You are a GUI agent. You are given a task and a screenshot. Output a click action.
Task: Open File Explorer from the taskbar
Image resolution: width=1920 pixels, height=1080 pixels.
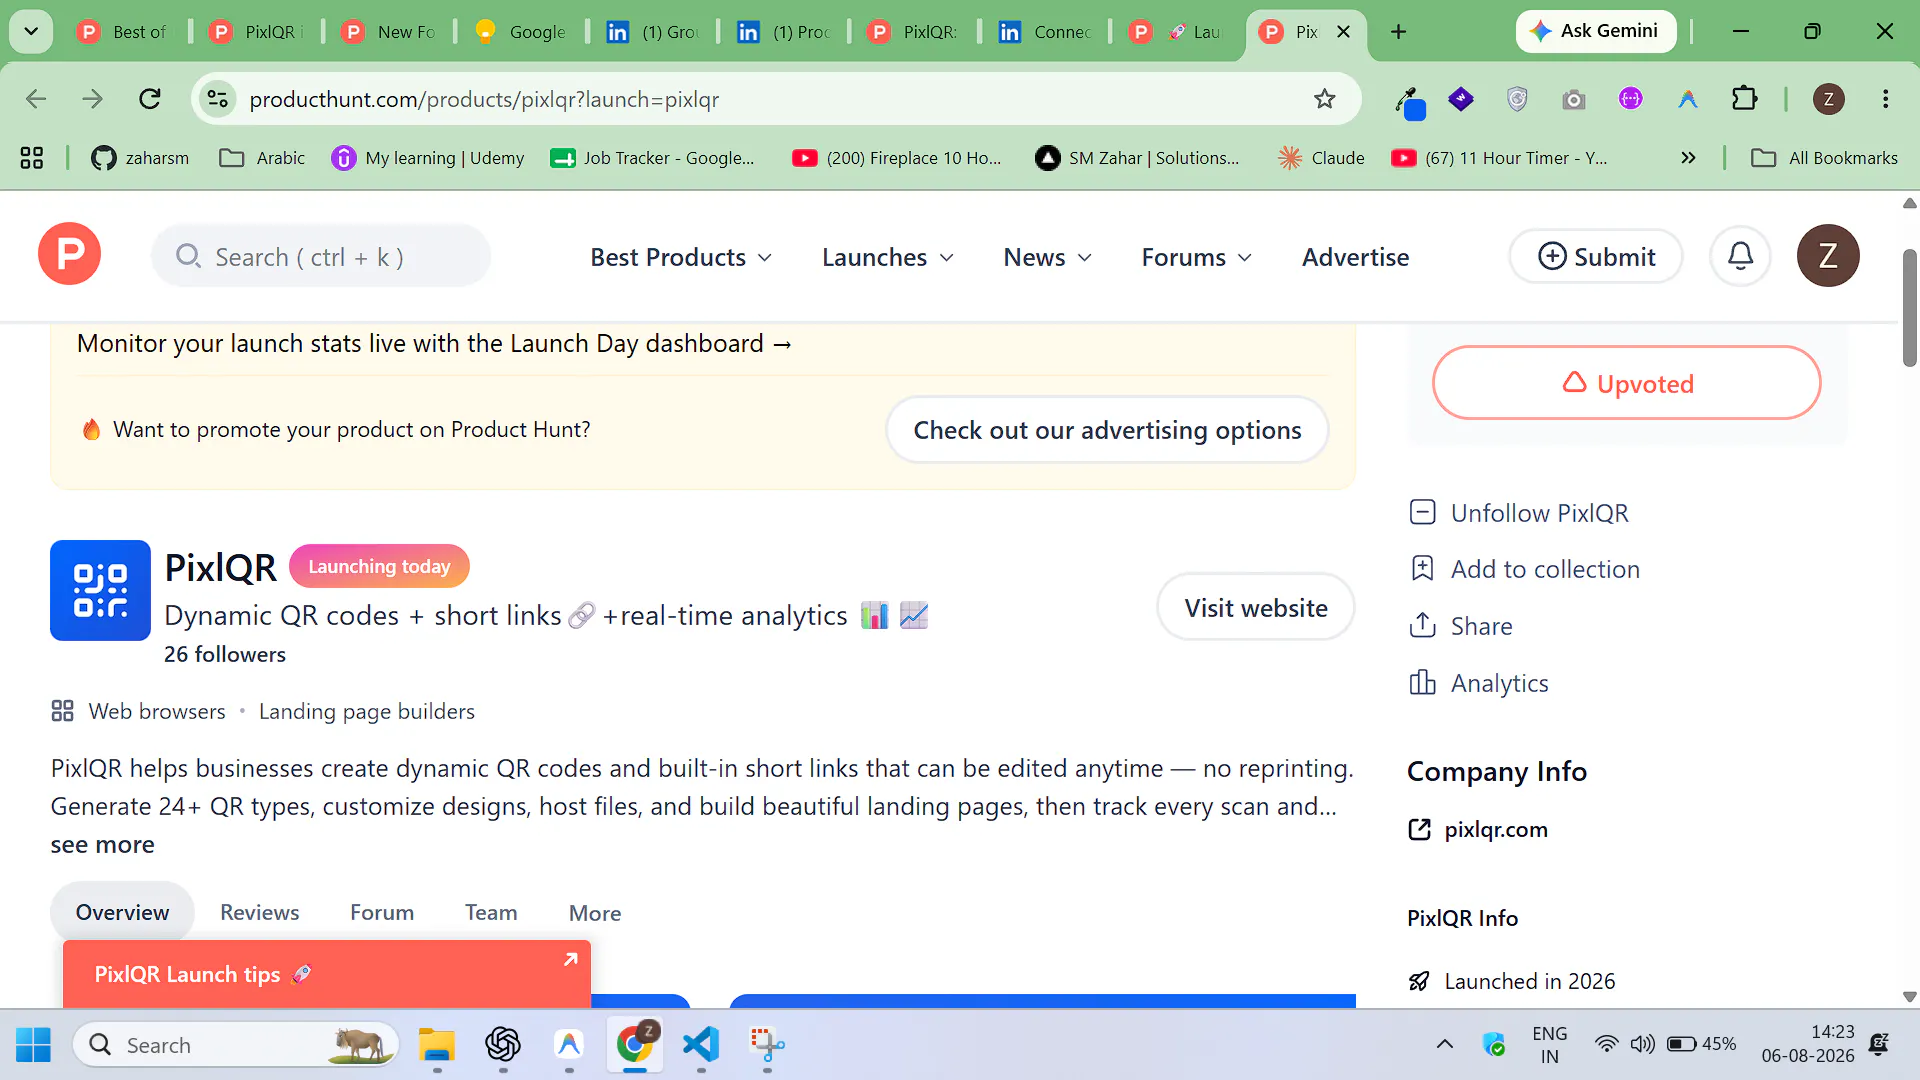(x=437, y=1045)
